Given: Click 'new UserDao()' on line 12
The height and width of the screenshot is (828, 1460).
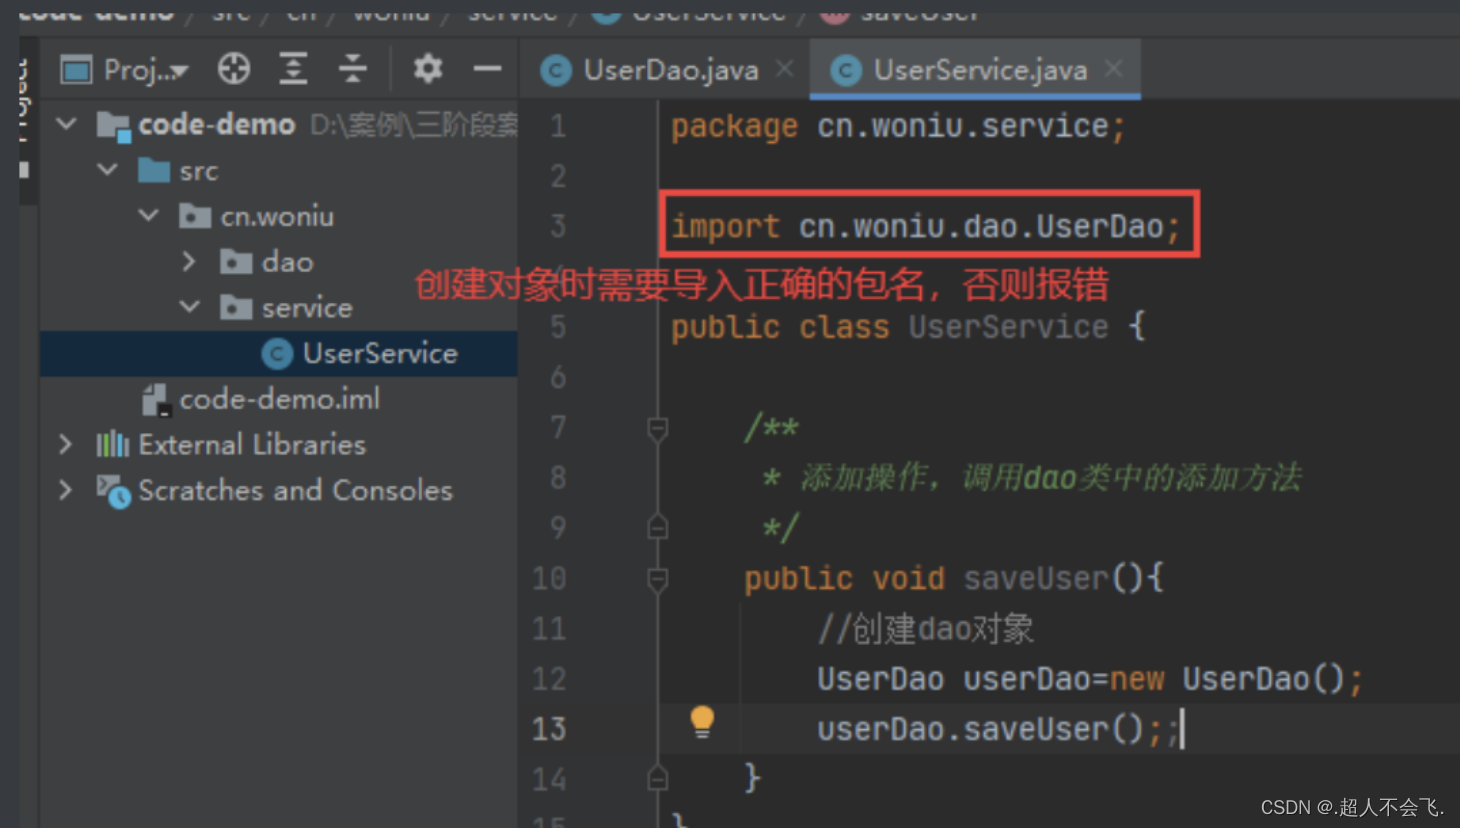Looking at the screenshot, I should 1227,679.
